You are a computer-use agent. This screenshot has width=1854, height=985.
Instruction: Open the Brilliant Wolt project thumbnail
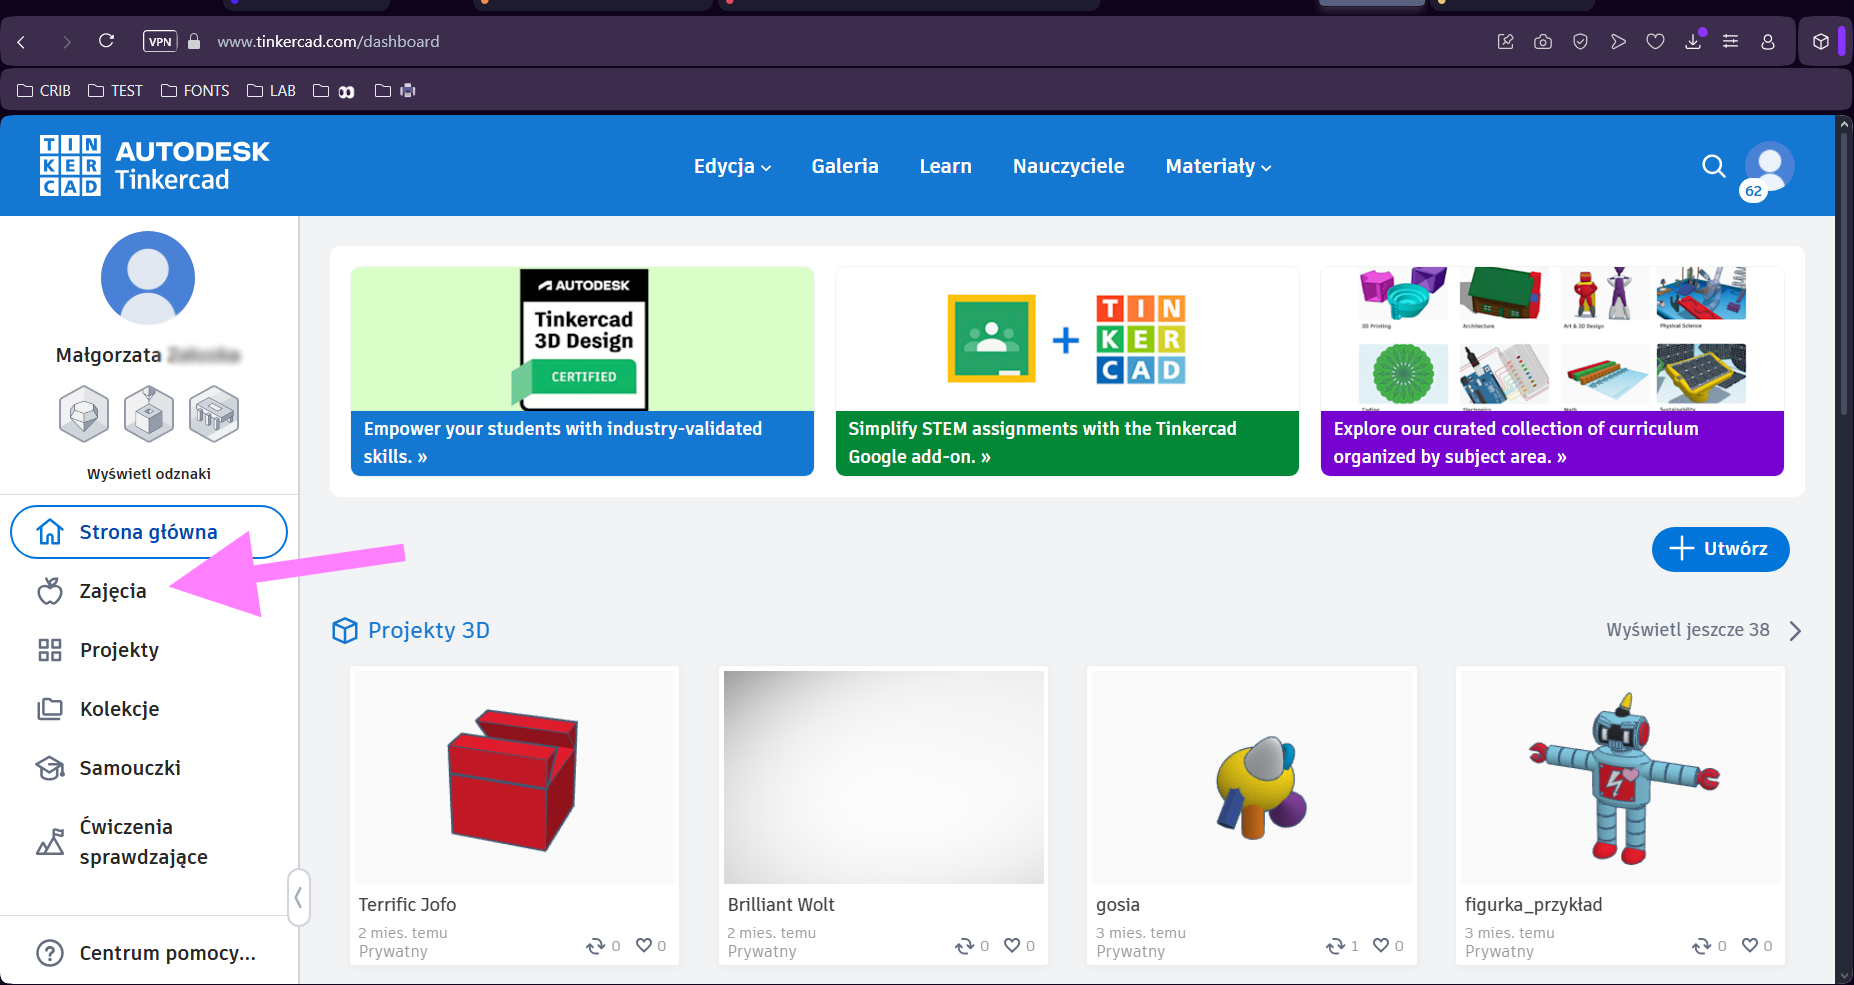click(x=883, y=777)
